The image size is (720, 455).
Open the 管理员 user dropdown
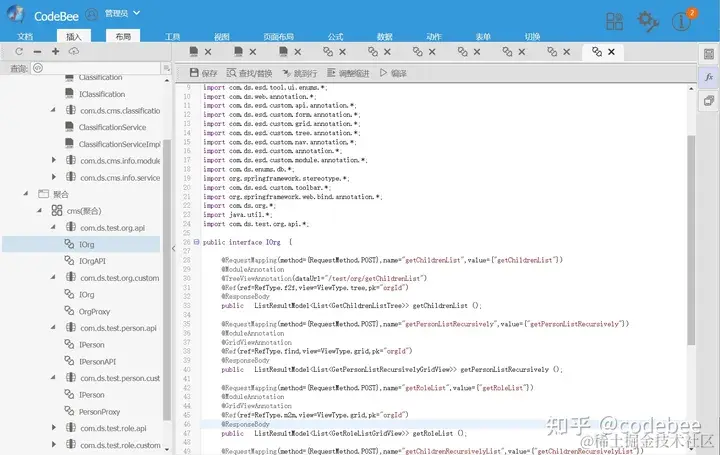pyautogui.click(x=122, y=13)
